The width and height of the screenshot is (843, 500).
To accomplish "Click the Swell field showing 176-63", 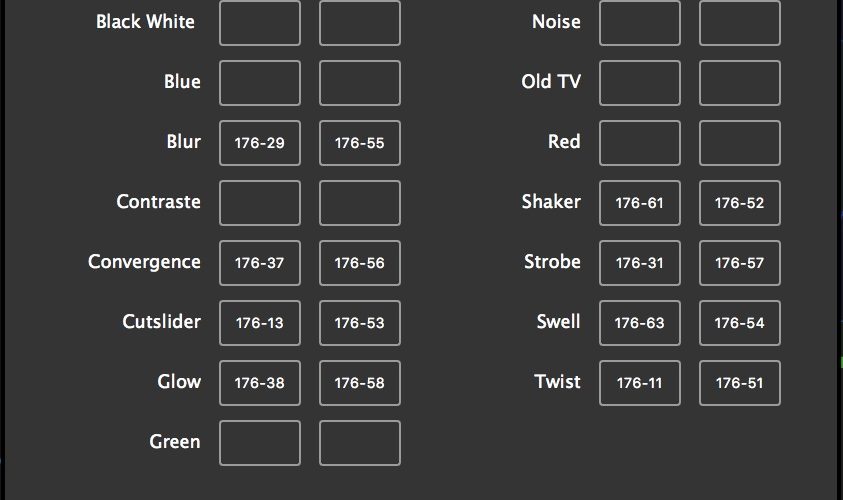I will click(640, 323).
